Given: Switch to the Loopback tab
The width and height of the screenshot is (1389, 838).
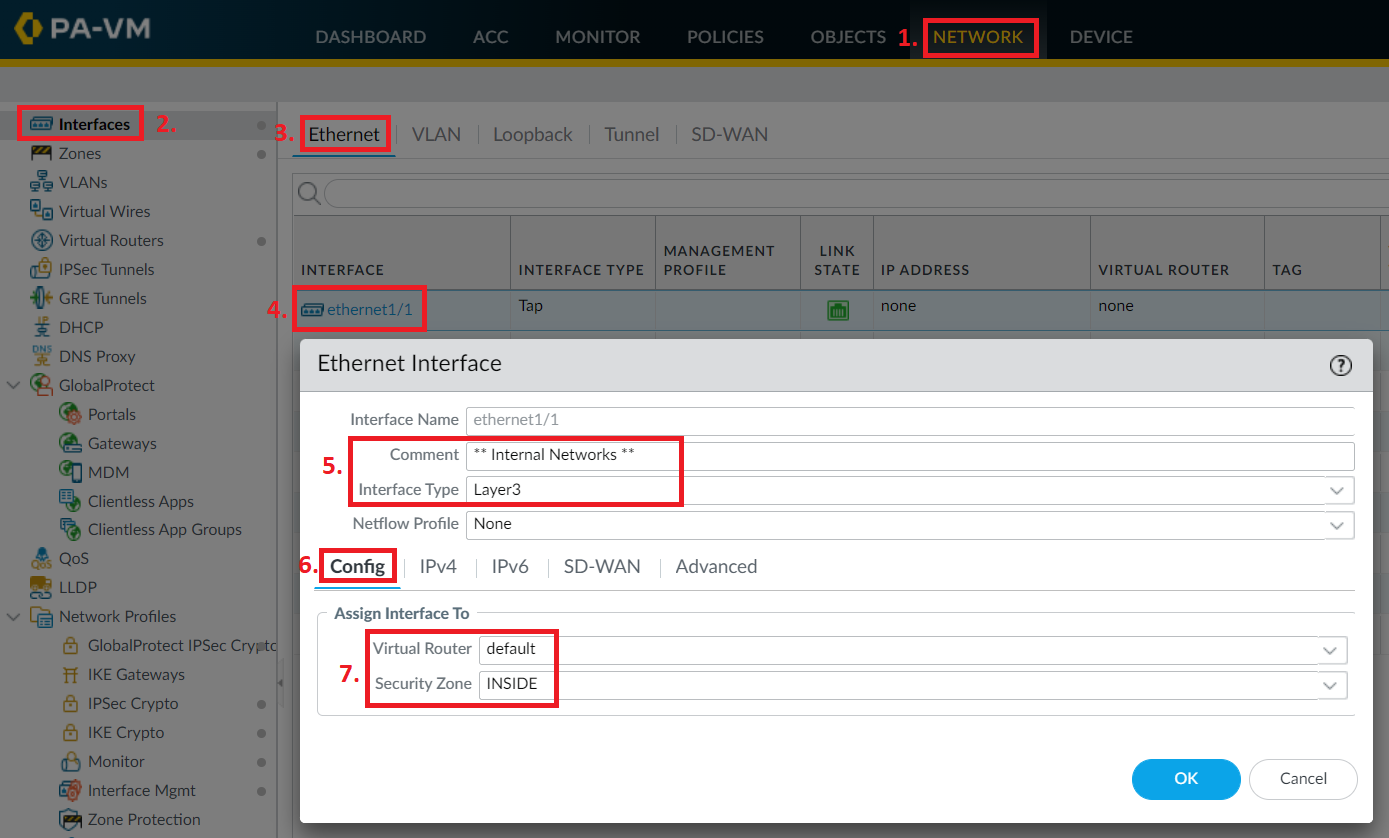Looking at the screenshot, I should [533, 134].
